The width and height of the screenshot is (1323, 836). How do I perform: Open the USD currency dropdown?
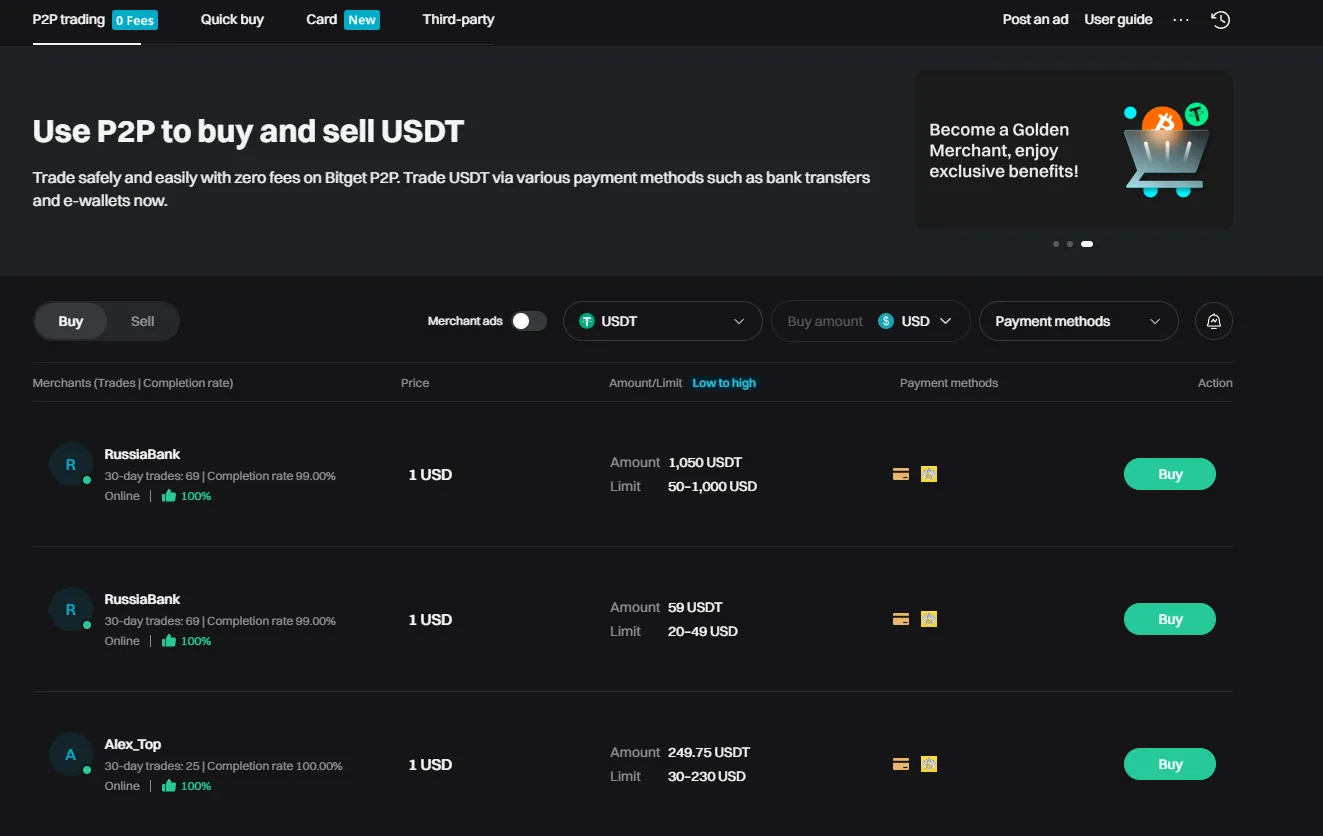tap(915, 321)
